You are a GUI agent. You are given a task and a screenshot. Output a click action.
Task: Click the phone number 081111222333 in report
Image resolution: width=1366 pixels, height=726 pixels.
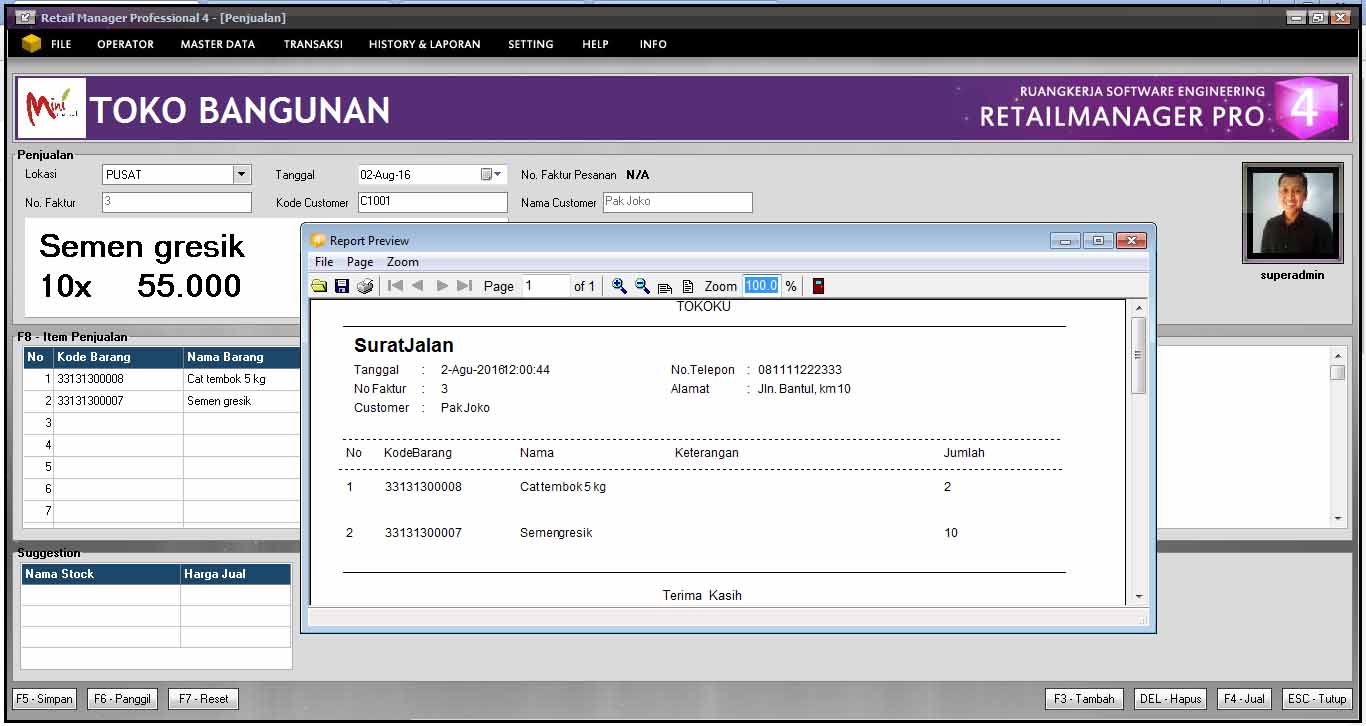800,370
